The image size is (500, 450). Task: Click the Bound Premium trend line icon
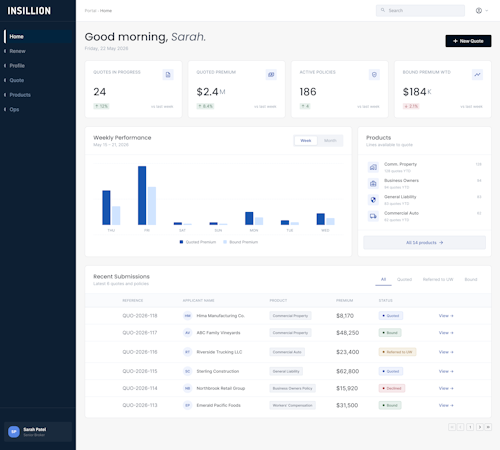pyautogui.click(x=477, y=75)
